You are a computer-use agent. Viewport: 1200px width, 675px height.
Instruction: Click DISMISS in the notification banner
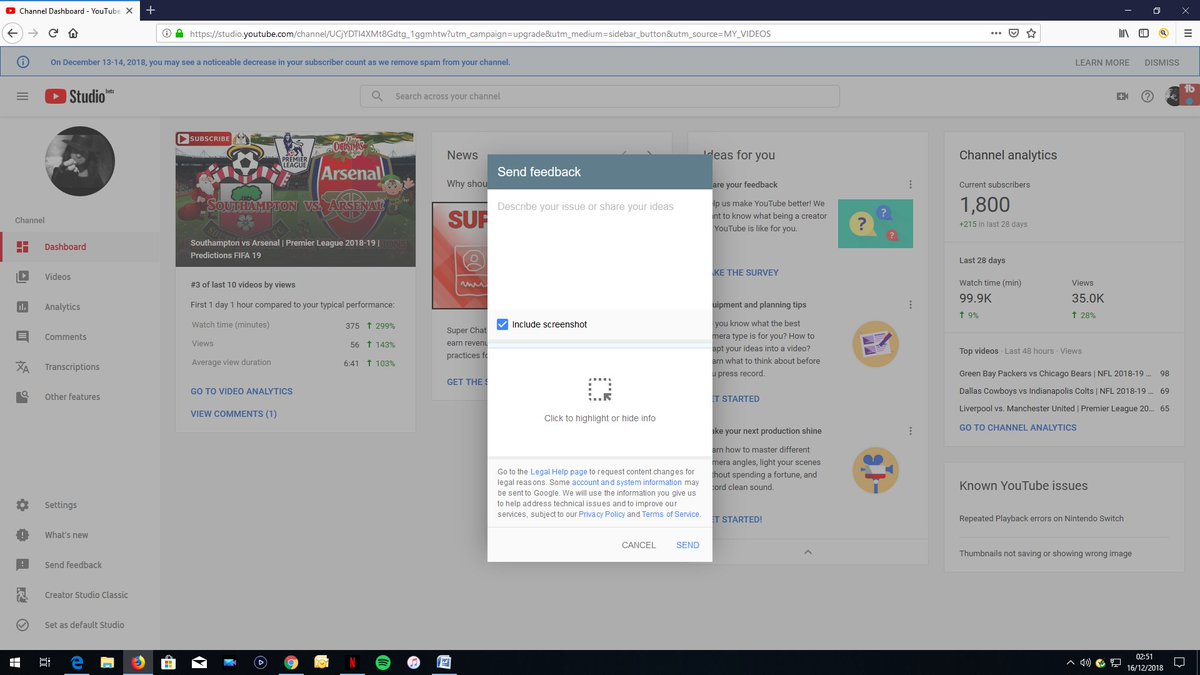pyautogui.click(x=1162, y=62)
